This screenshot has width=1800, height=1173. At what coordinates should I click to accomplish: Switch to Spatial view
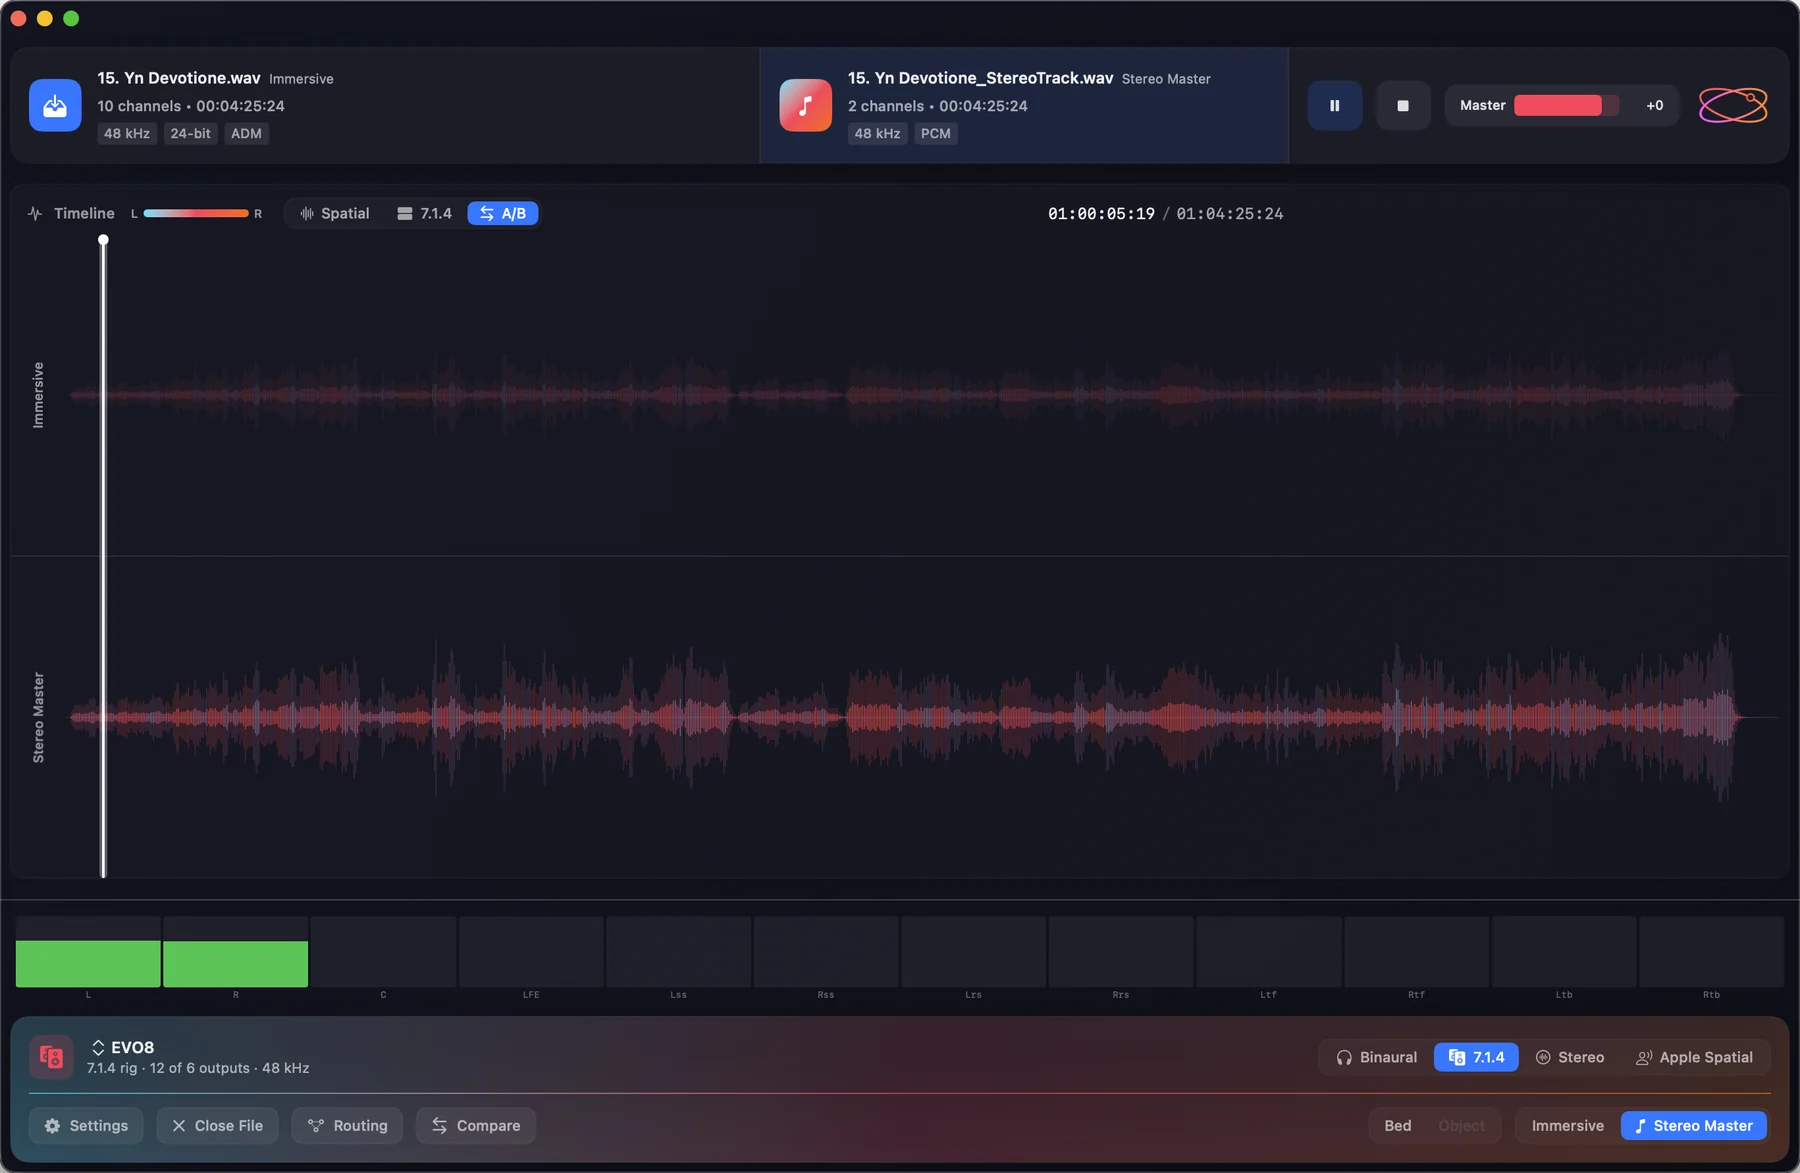click(x=335, y=213)
